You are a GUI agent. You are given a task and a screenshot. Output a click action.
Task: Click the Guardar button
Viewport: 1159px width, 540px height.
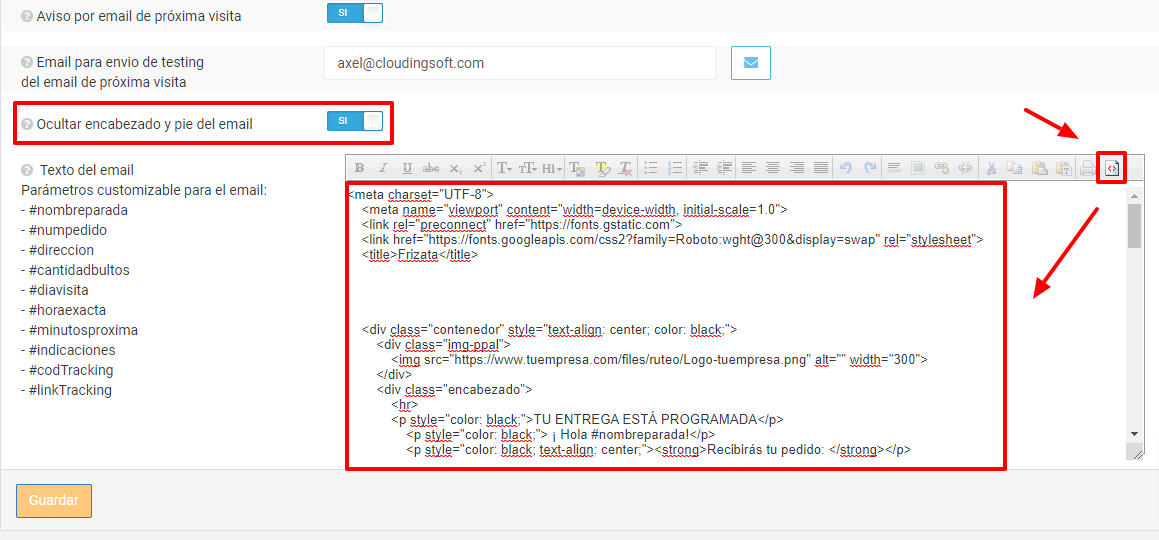pos(54,501)
